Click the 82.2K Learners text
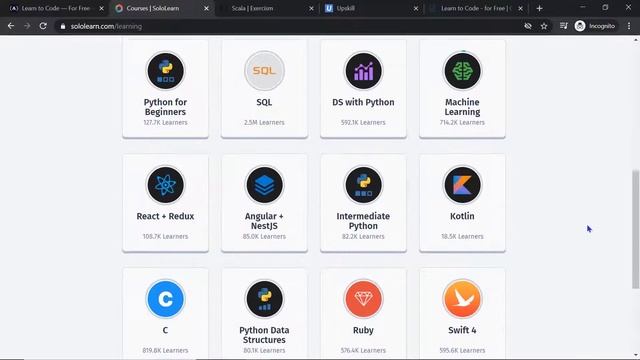The image size is (640, 360). click(x=363, y=236)
